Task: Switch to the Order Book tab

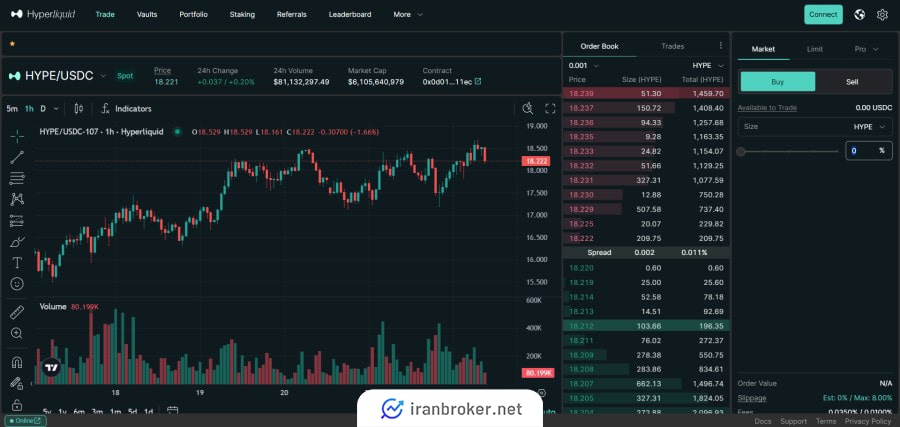Action: [x=599, y=46]
